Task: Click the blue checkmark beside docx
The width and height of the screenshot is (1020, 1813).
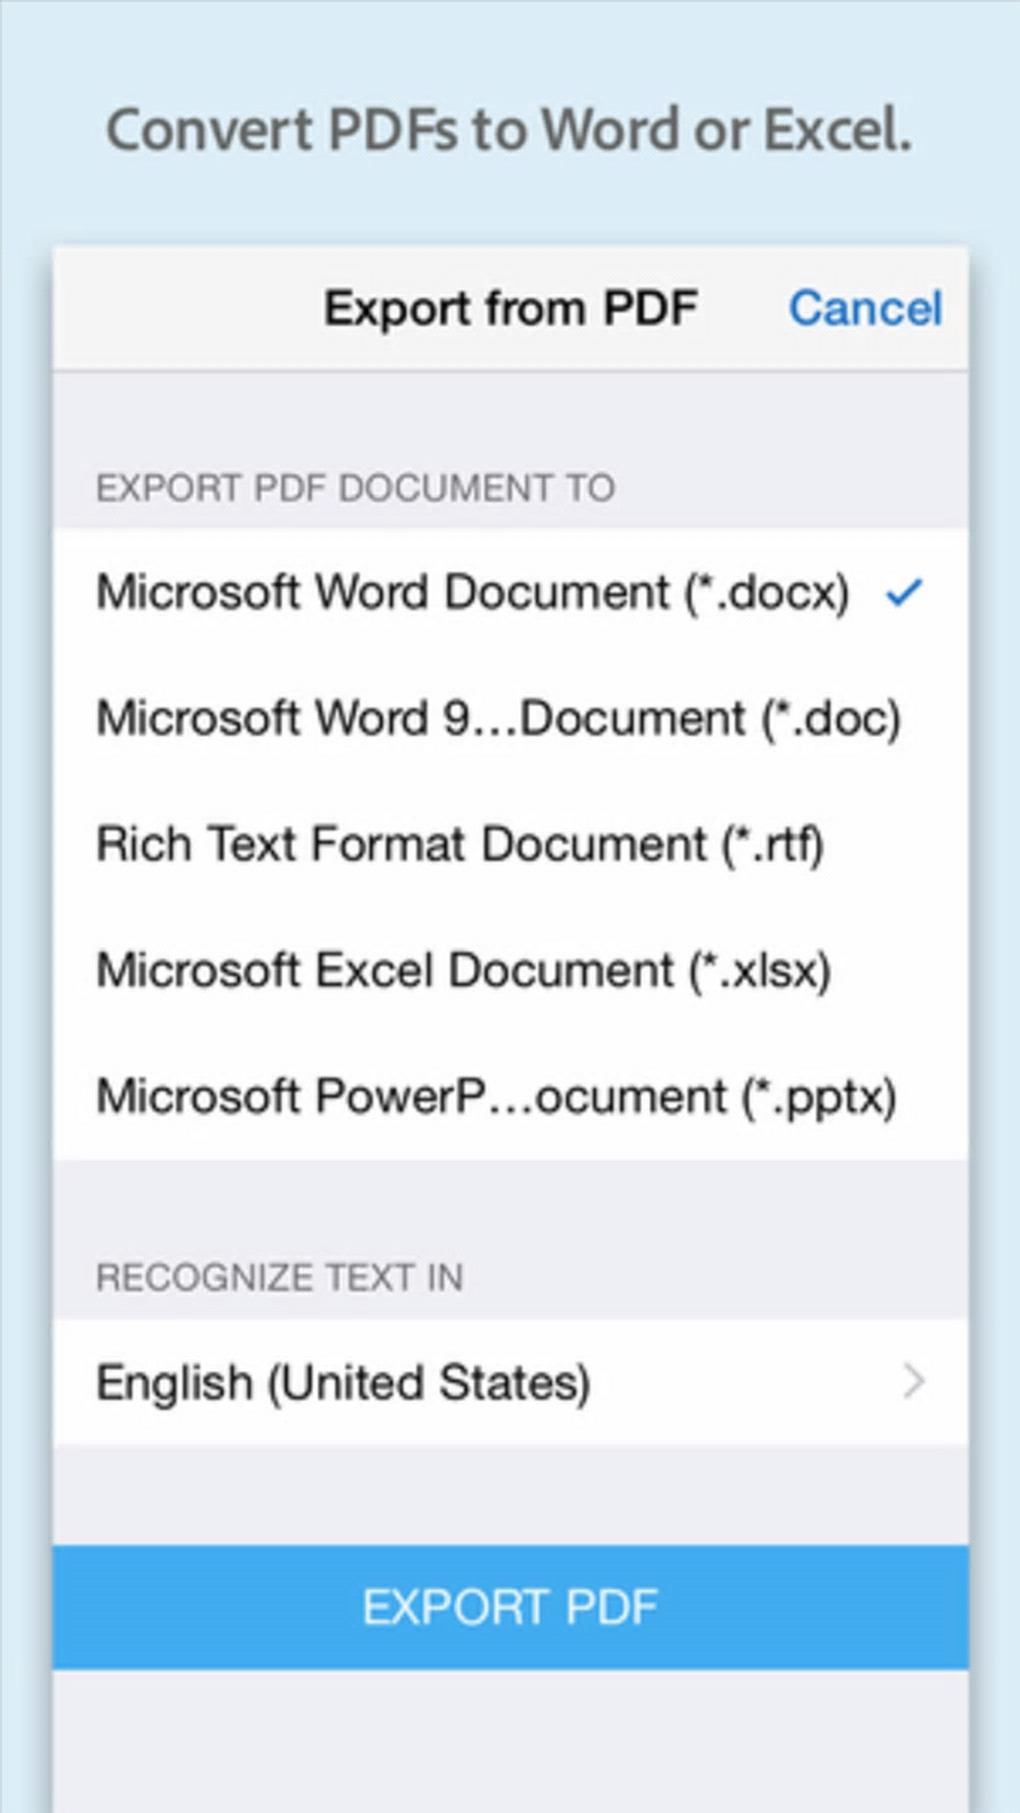Action: [904, 593]
